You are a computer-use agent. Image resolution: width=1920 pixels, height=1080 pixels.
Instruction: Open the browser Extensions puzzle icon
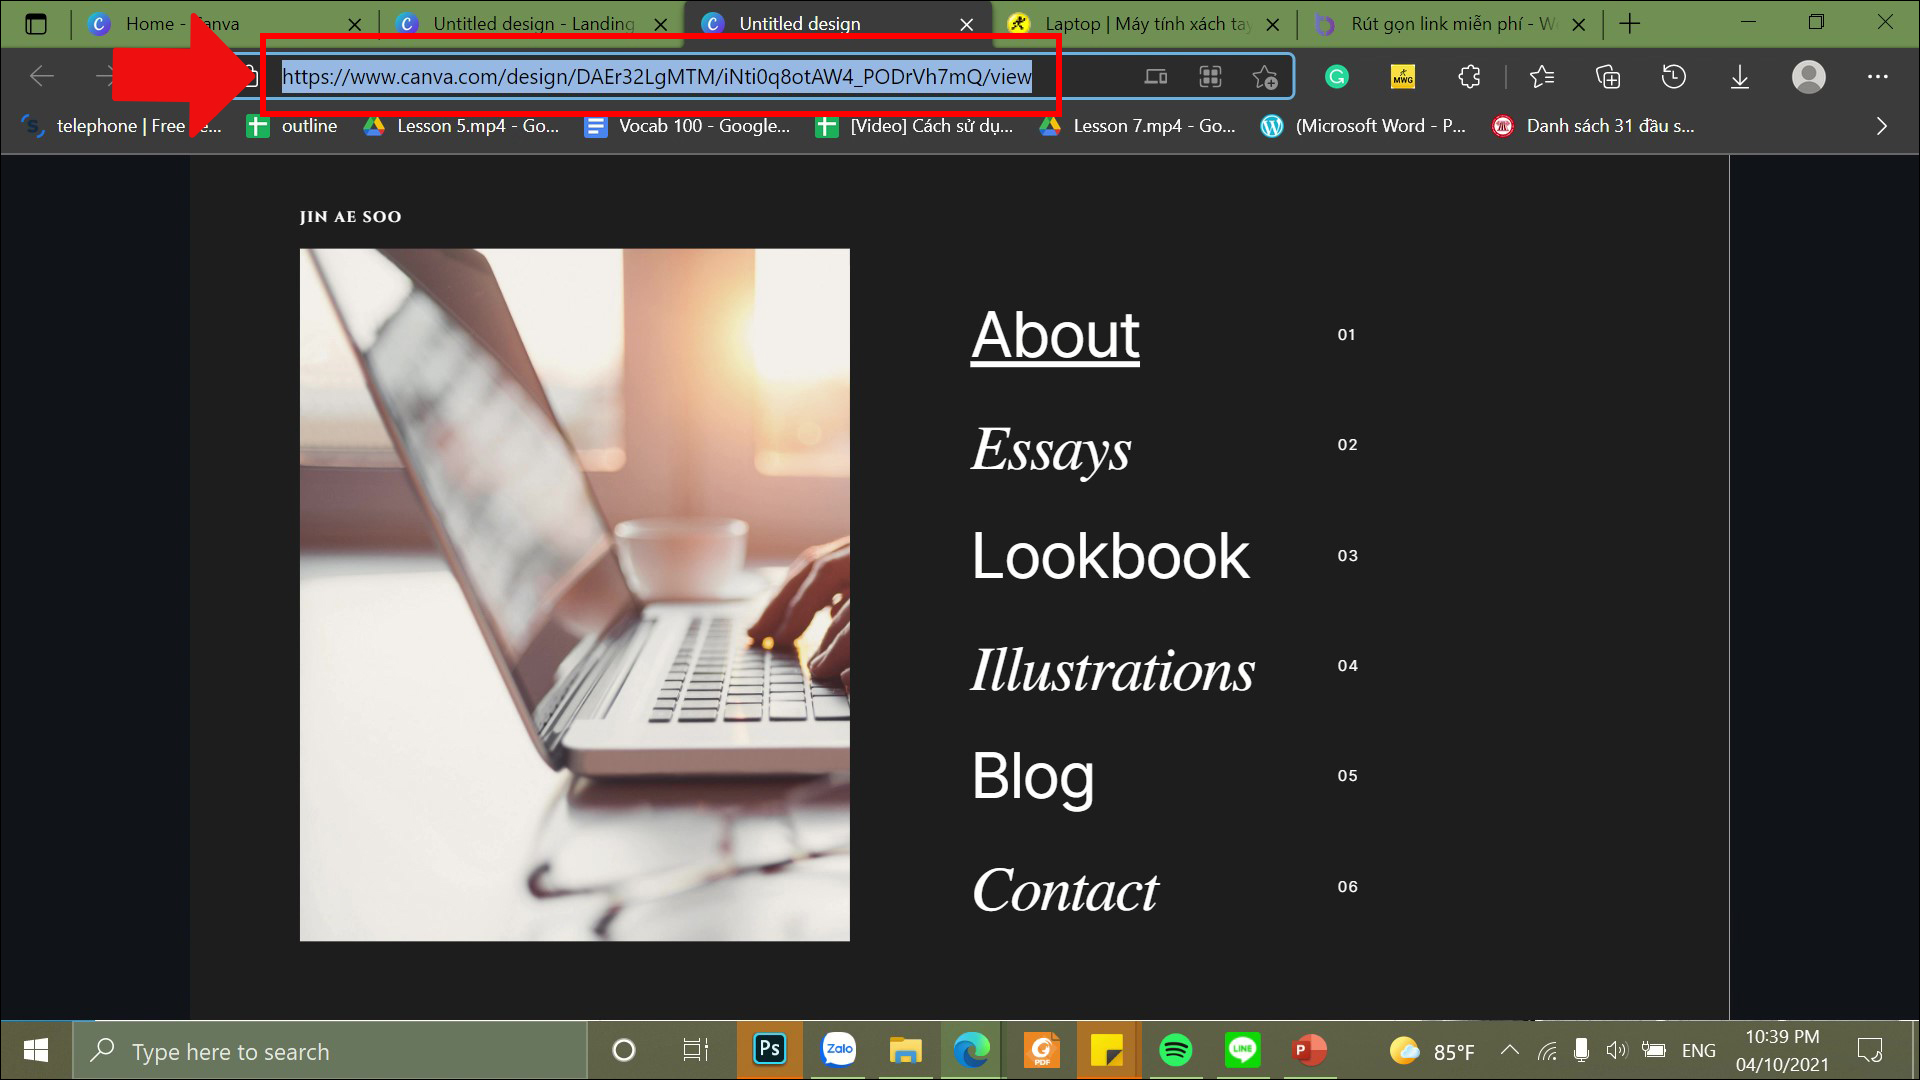pyautogui.click(x=1469, y=76)
